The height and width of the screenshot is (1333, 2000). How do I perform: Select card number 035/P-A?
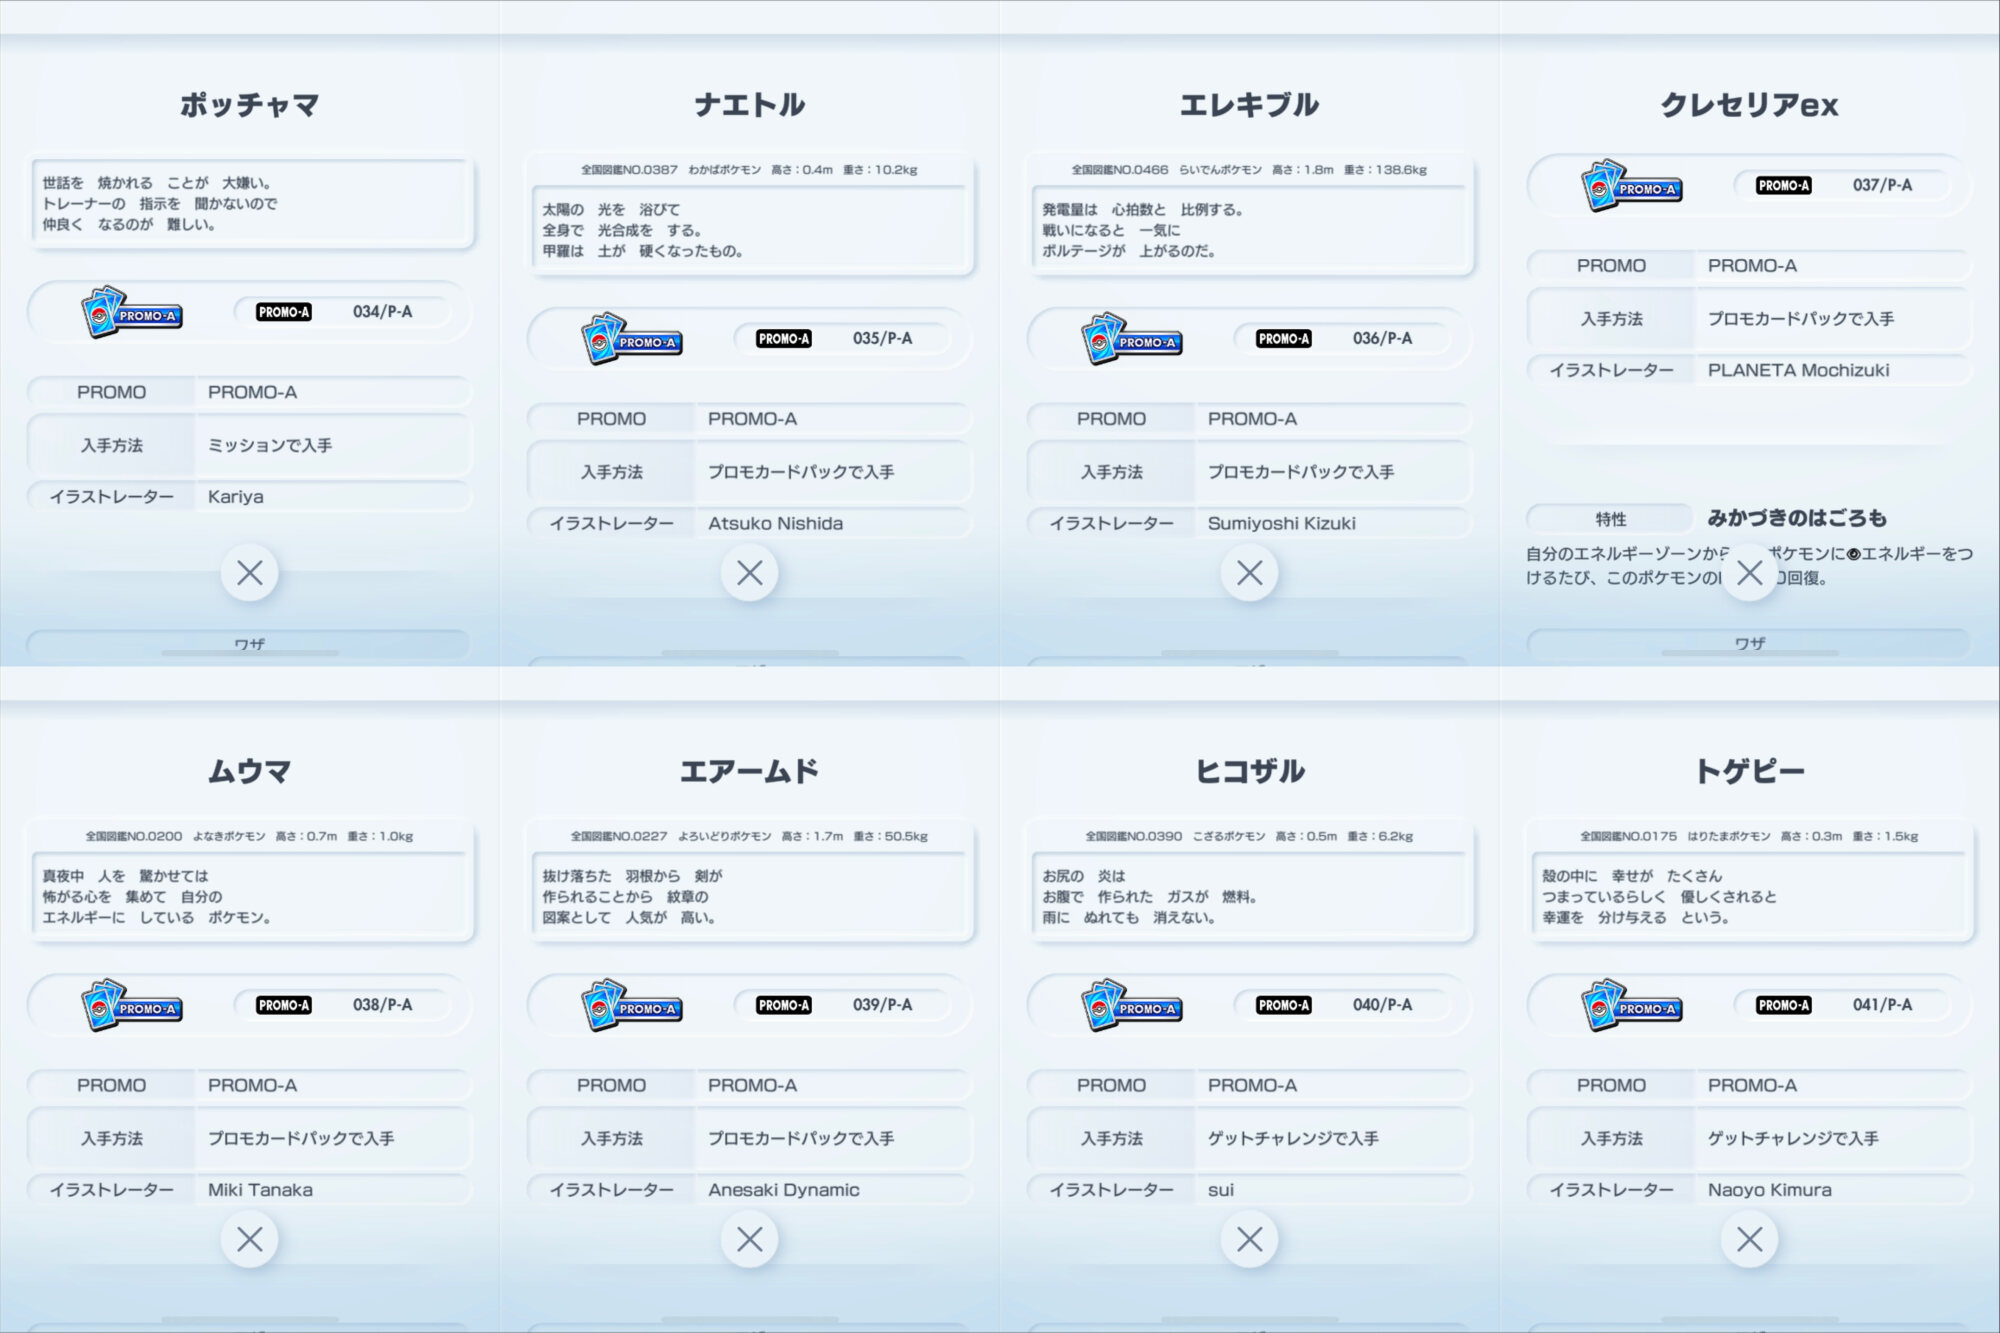[x=882, y=339]
